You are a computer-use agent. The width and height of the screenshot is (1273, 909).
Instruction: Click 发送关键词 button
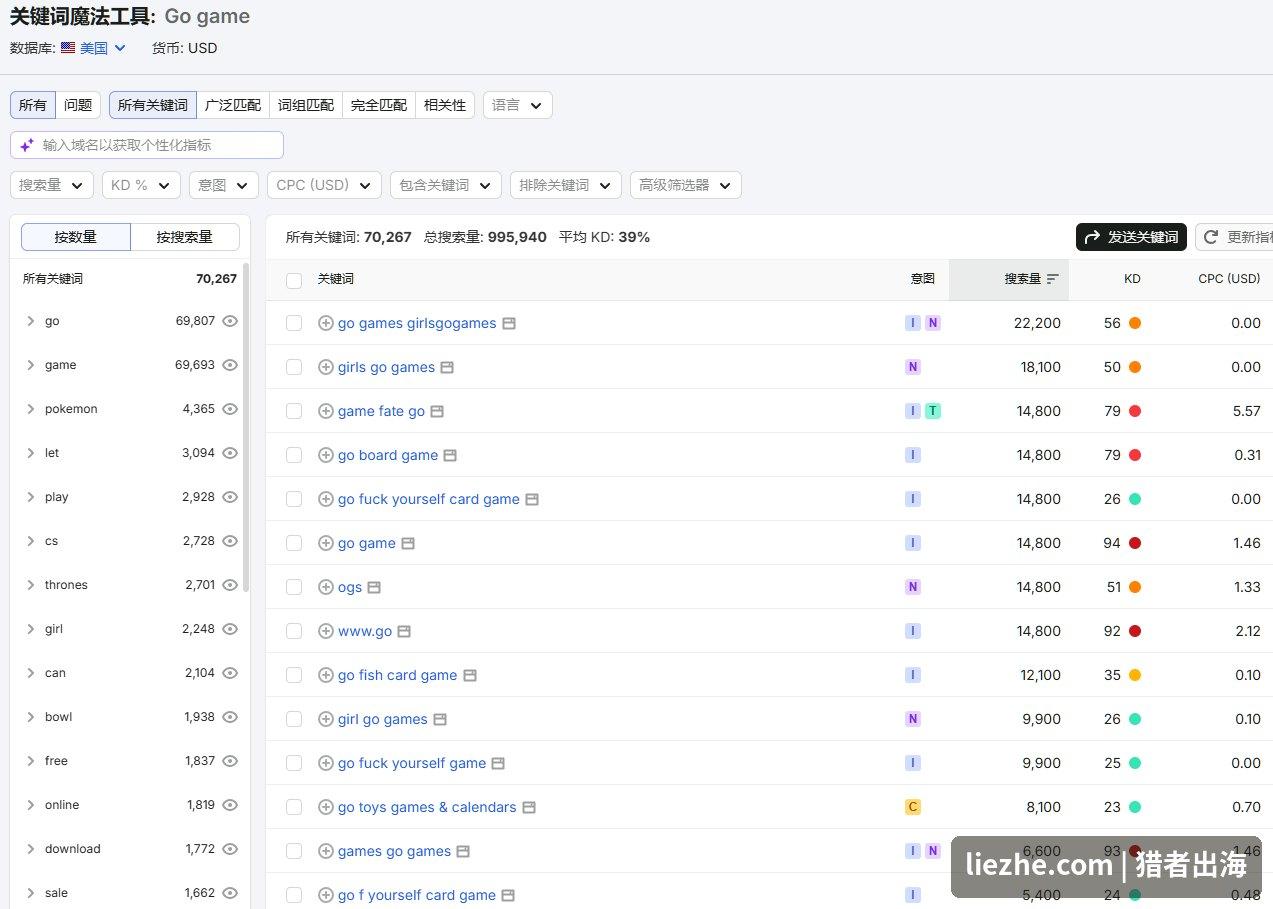click(x=1131, y=237)
